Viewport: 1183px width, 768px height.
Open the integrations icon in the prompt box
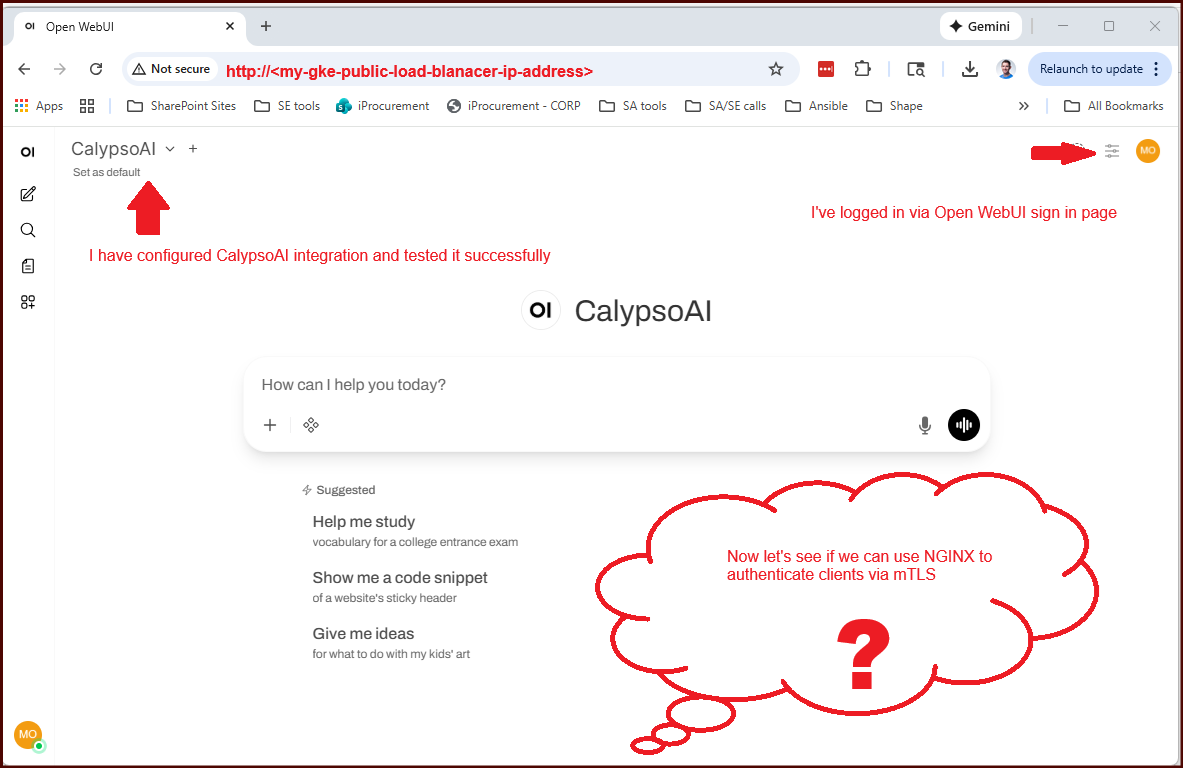pyautogui.click(x=311, y=425)
